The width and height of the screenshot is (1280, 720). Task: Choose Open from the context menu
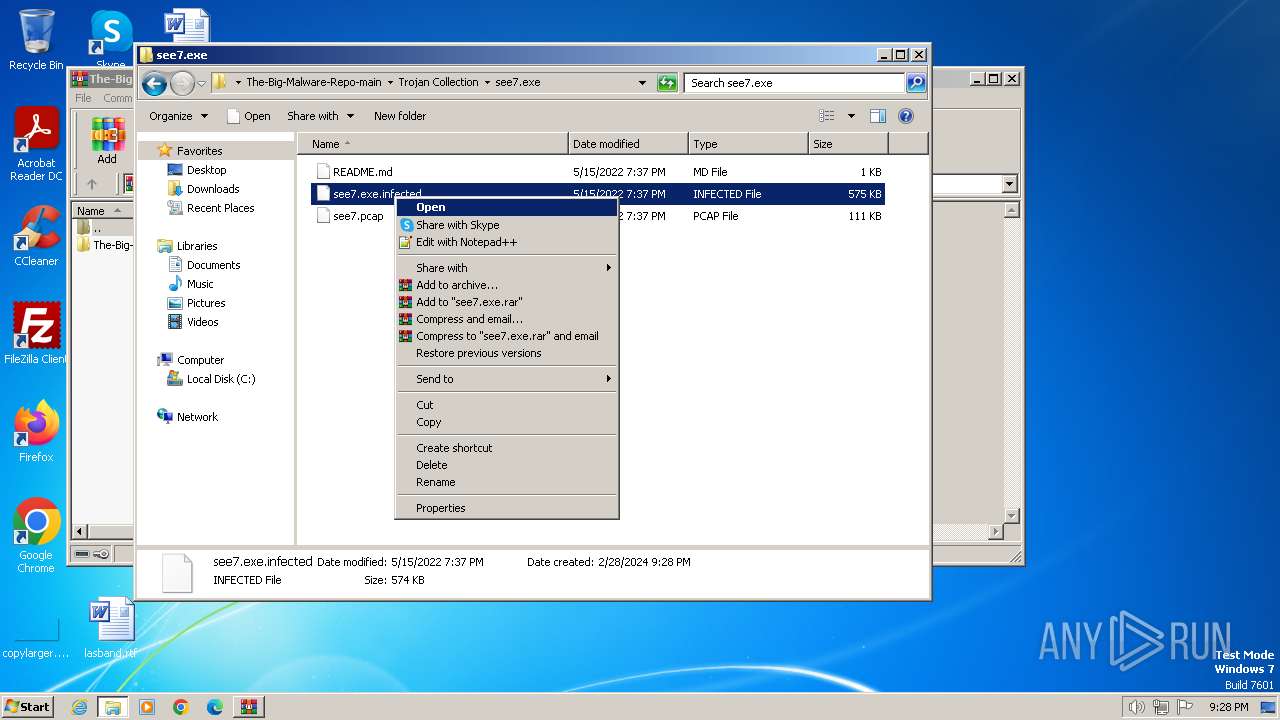point(507,207)
